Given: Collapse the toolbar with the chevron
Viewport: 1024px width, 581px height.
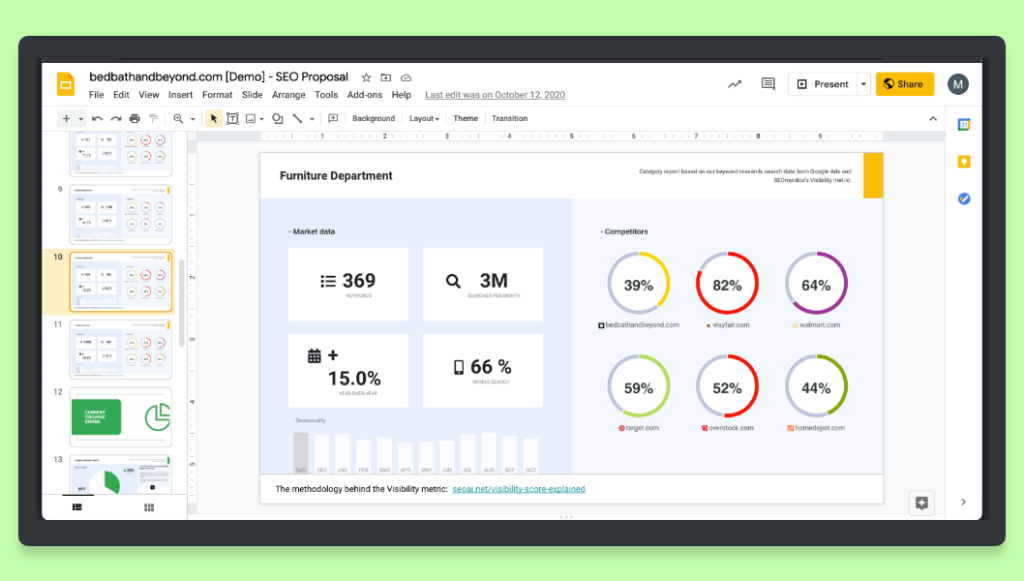Looking at the screenshot, I should tap(932, 117).
